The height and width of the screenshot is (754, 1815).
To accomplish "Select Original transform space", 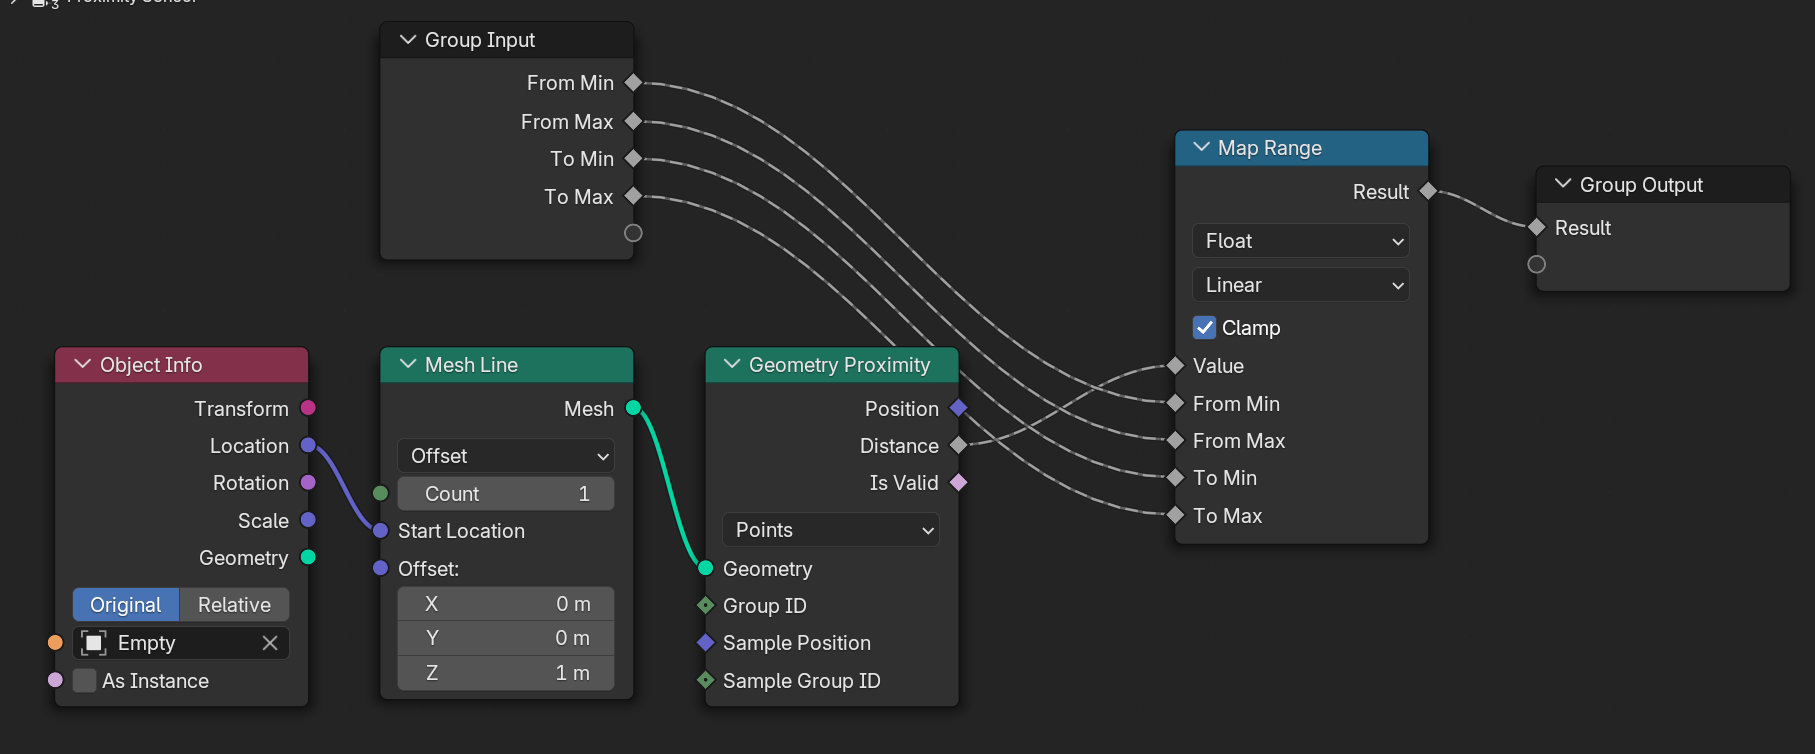I will tap(126, 605).
